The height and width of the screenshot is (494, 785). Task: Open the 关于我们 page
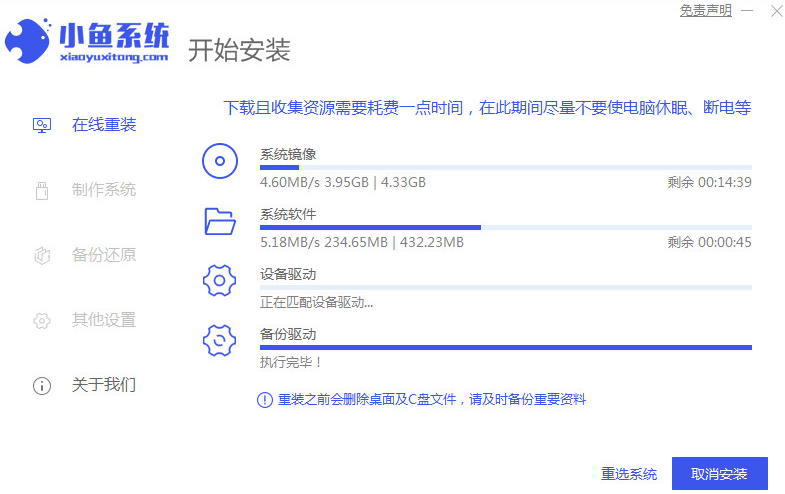click(x=103, y=385)
